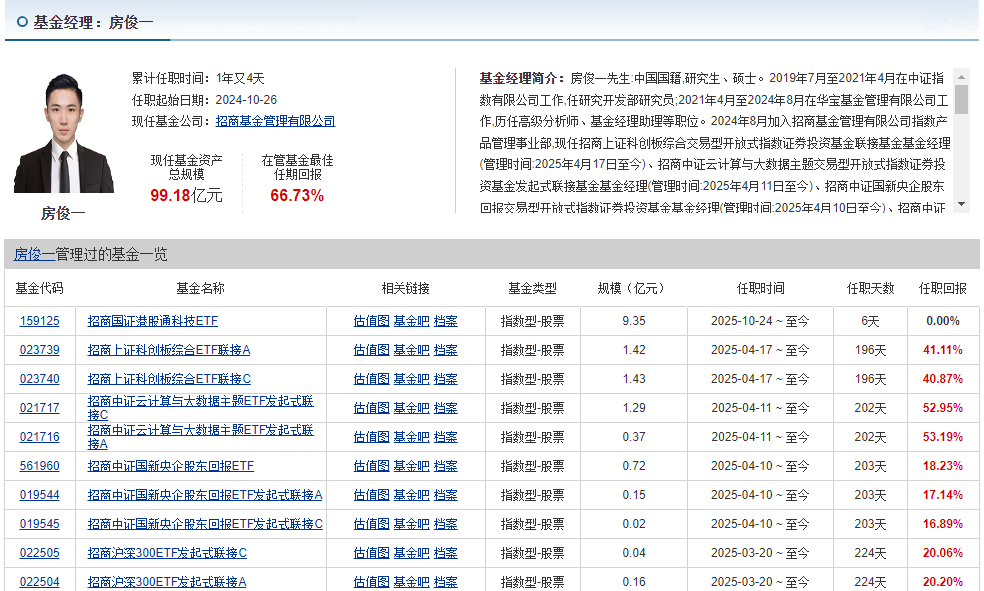
Task: Open 招商上证科创板综合ETF联接C link
Action: click(169, 379)
